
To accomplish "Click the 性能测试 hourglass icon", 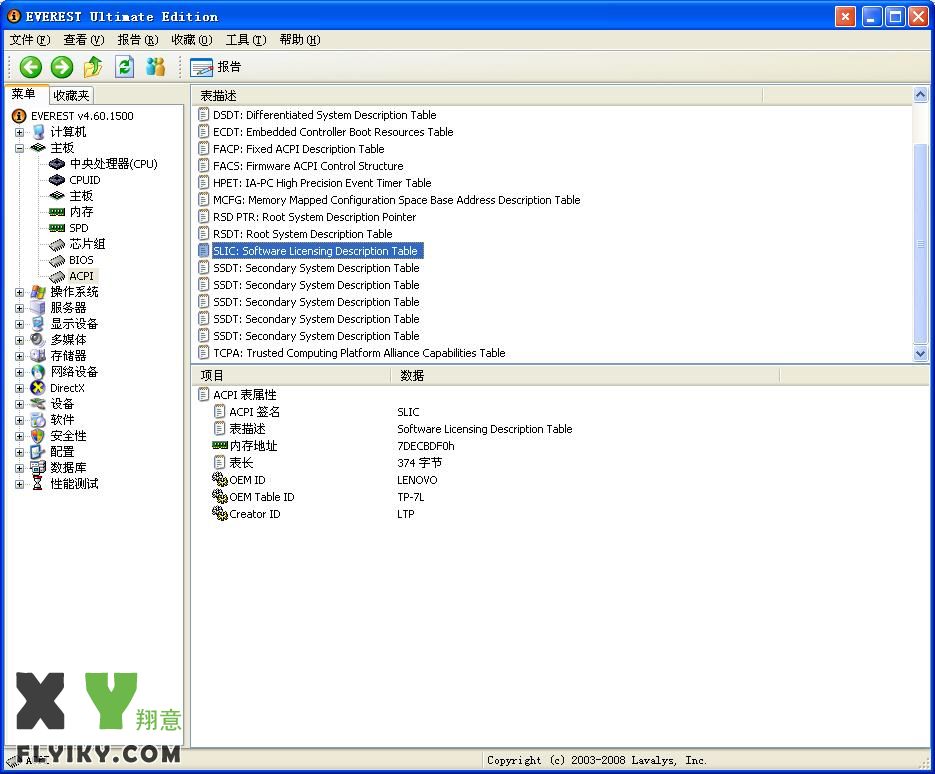I will tap(38, 484).
